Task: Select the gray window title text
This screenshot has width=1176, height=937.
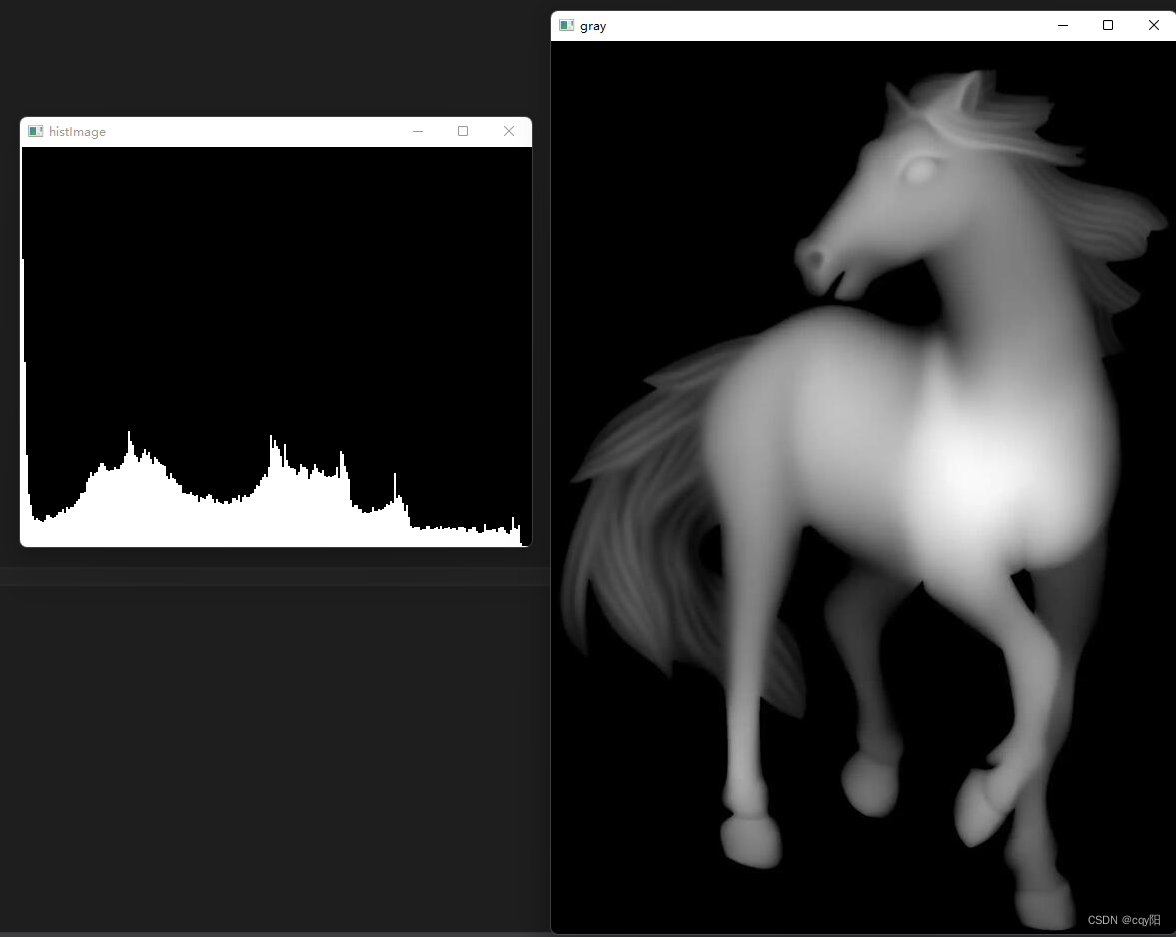Action: (593, 26)
